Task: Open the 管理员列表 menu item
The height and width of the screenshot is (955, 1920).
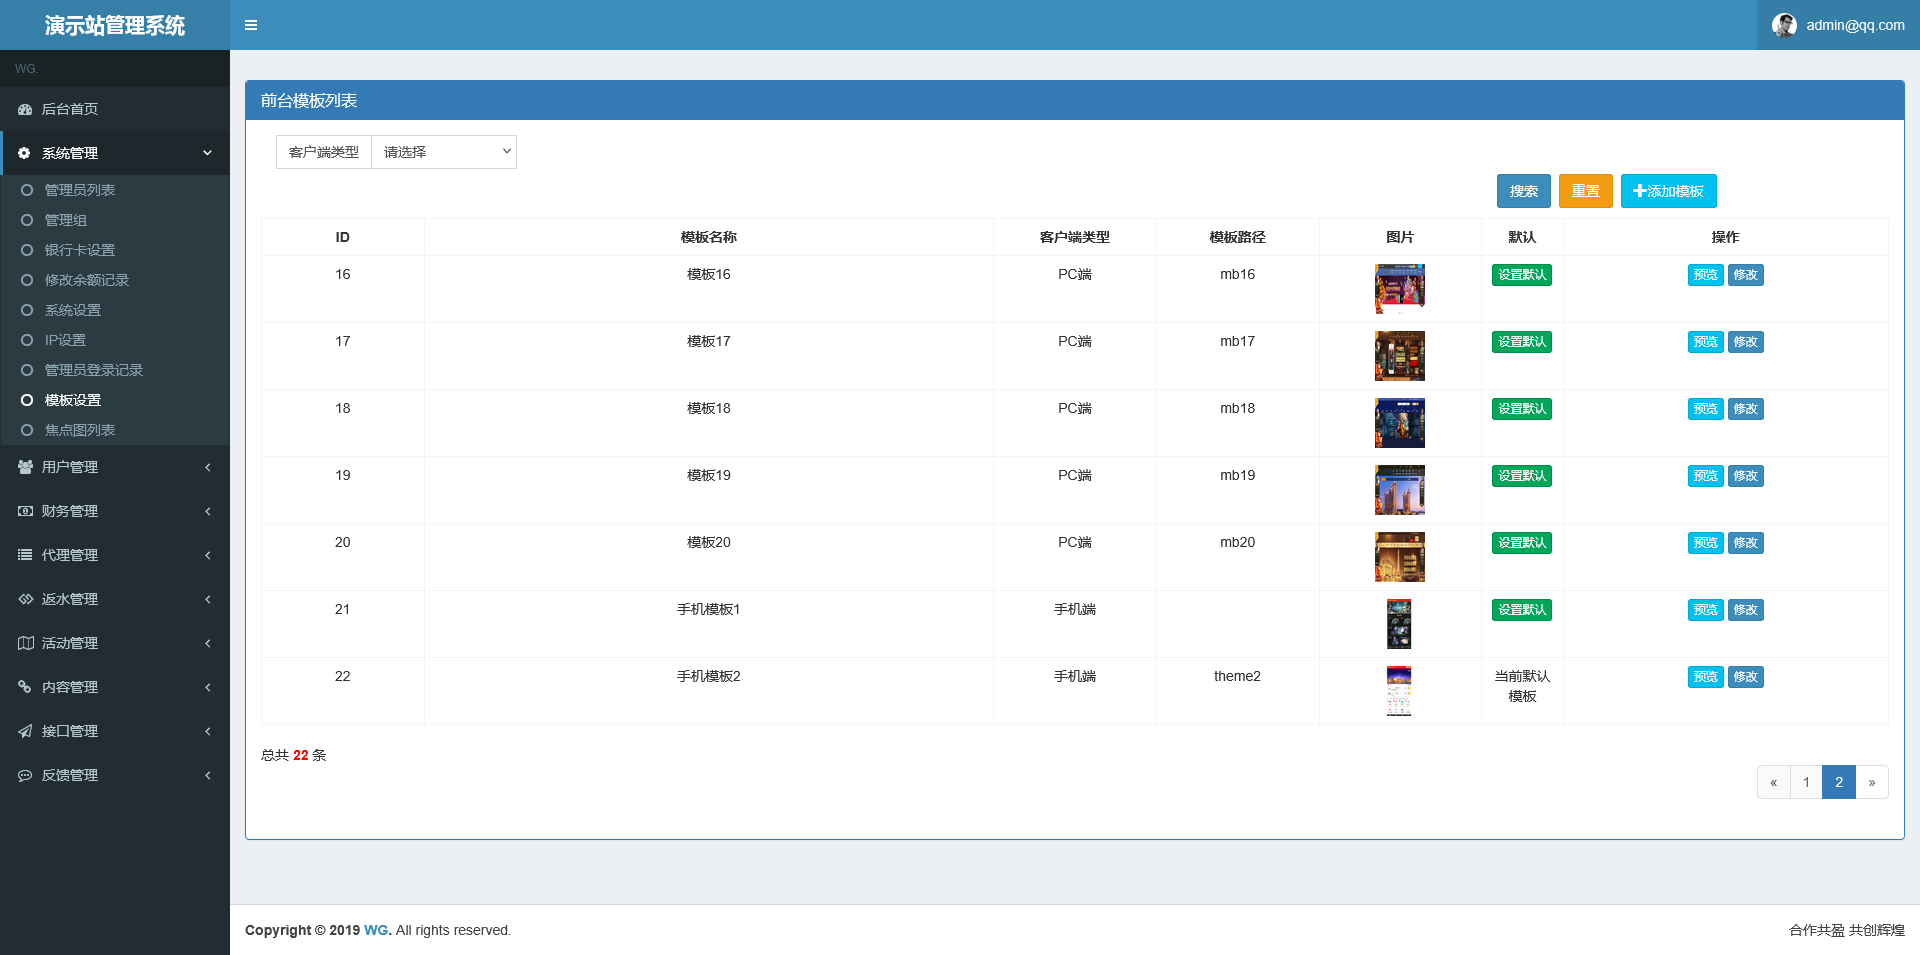Action: tap(115, 190)
